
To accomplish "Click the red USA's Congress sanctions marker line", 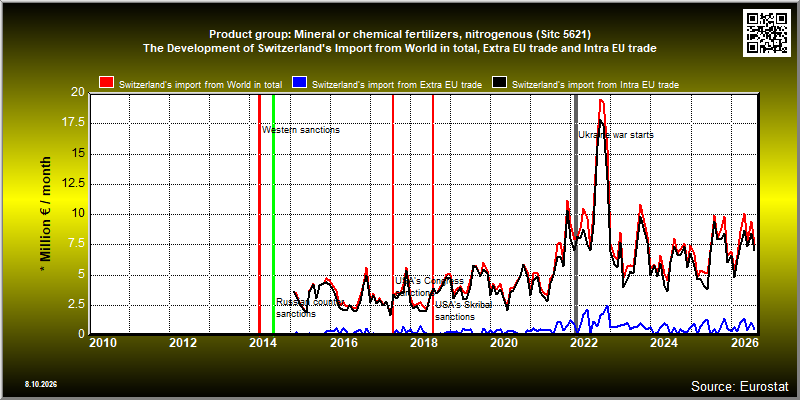I will (x=393, y=214).
